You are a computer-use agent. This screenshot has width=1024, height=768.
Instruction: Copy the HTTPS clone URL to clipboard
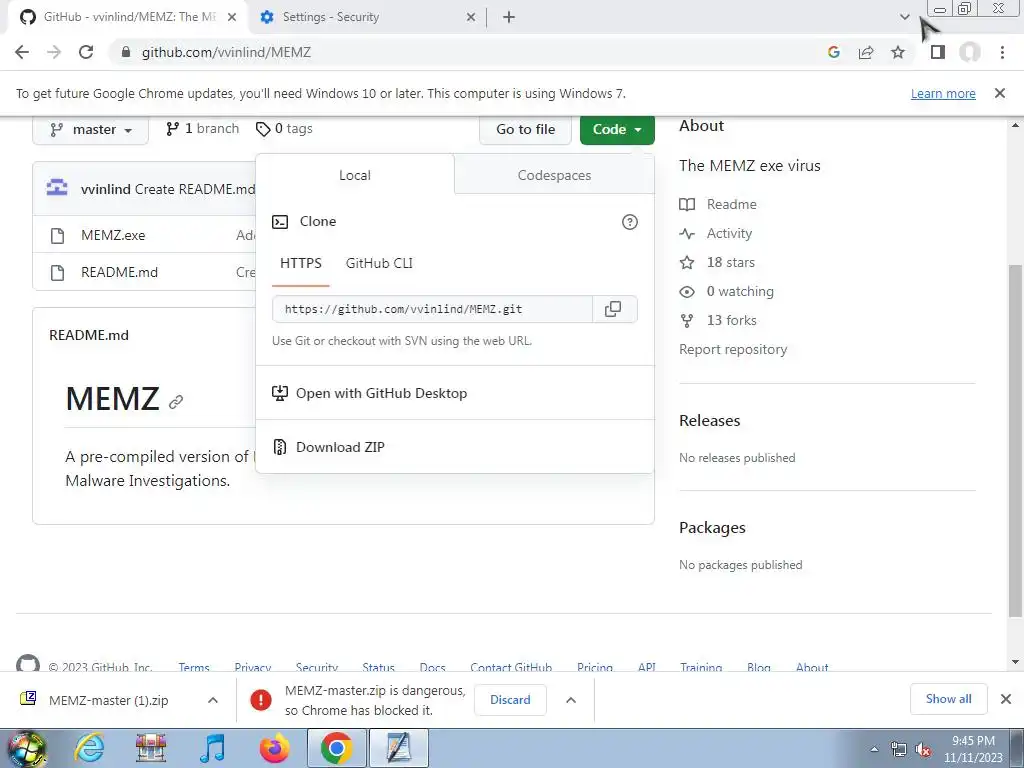(x=613, y=309)
